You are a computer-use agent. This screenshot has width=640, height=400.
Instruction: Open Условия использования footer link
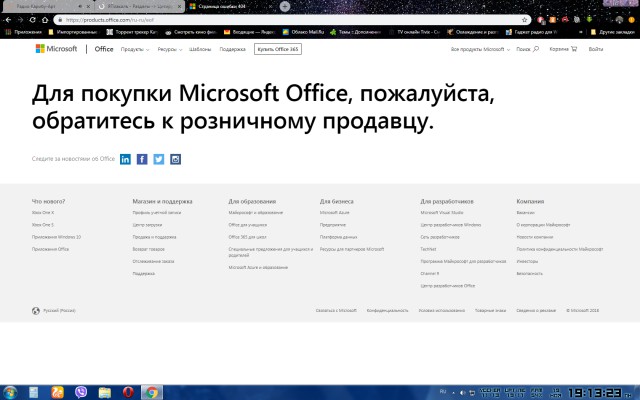[x=442, y=311]
